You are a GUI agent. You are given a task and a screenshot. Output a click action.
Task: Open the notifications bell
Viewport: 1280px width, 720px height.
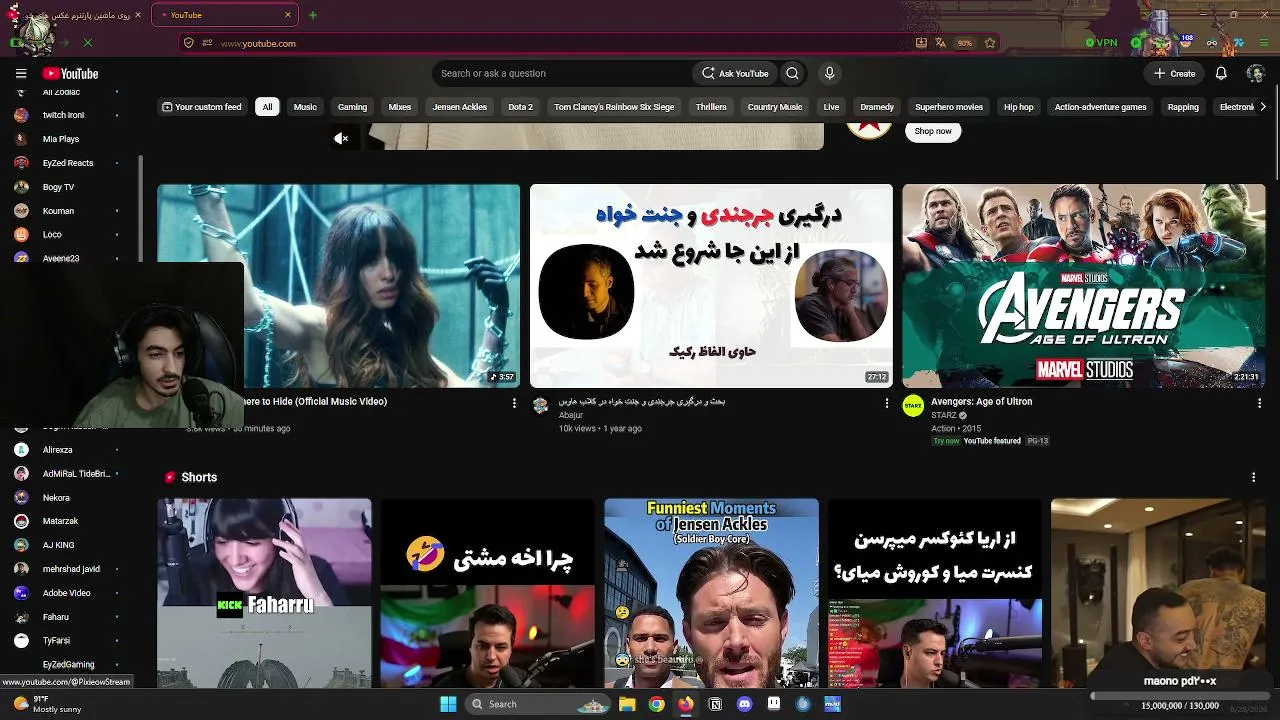click(1221, 73)
